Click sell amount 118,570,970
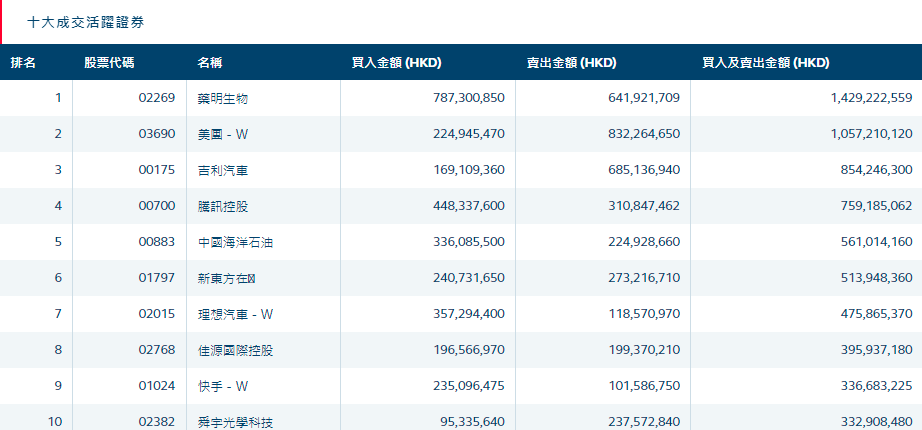 [644, 314]
